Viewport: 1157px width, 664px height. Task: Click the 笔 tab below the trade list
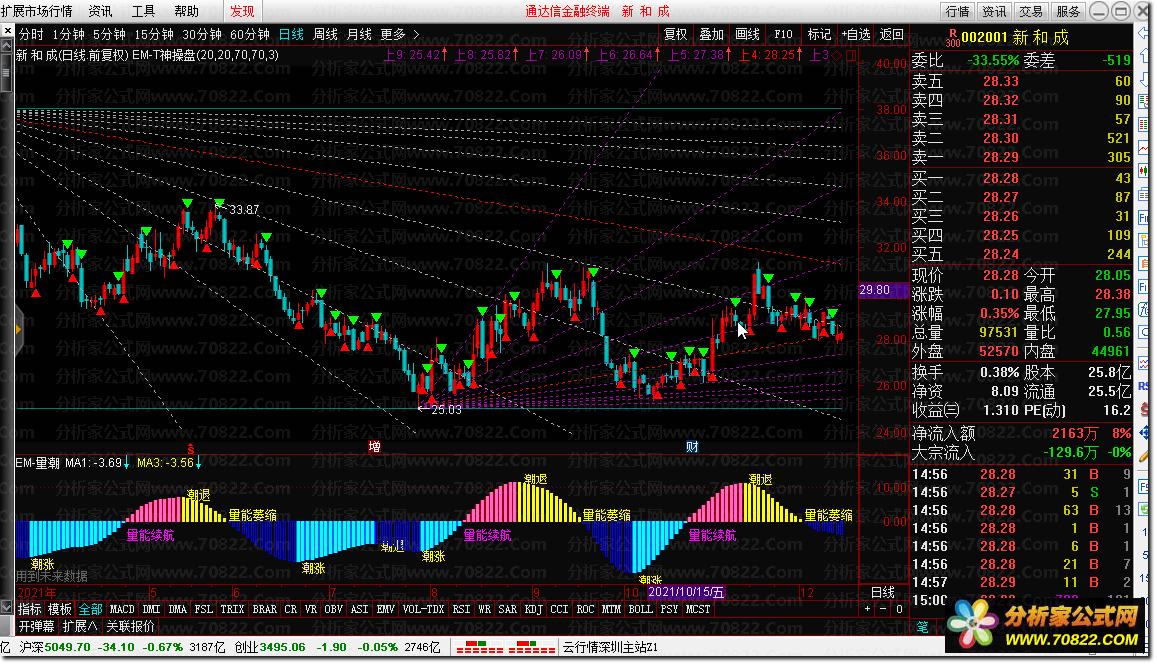point(923,627)
